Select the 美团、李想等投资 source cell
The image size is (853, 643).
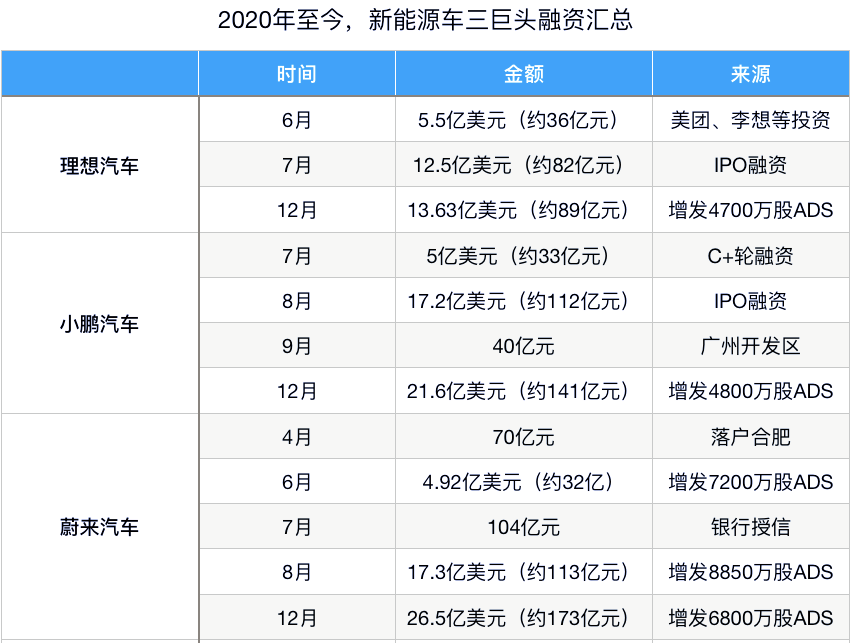coord(750,121)
